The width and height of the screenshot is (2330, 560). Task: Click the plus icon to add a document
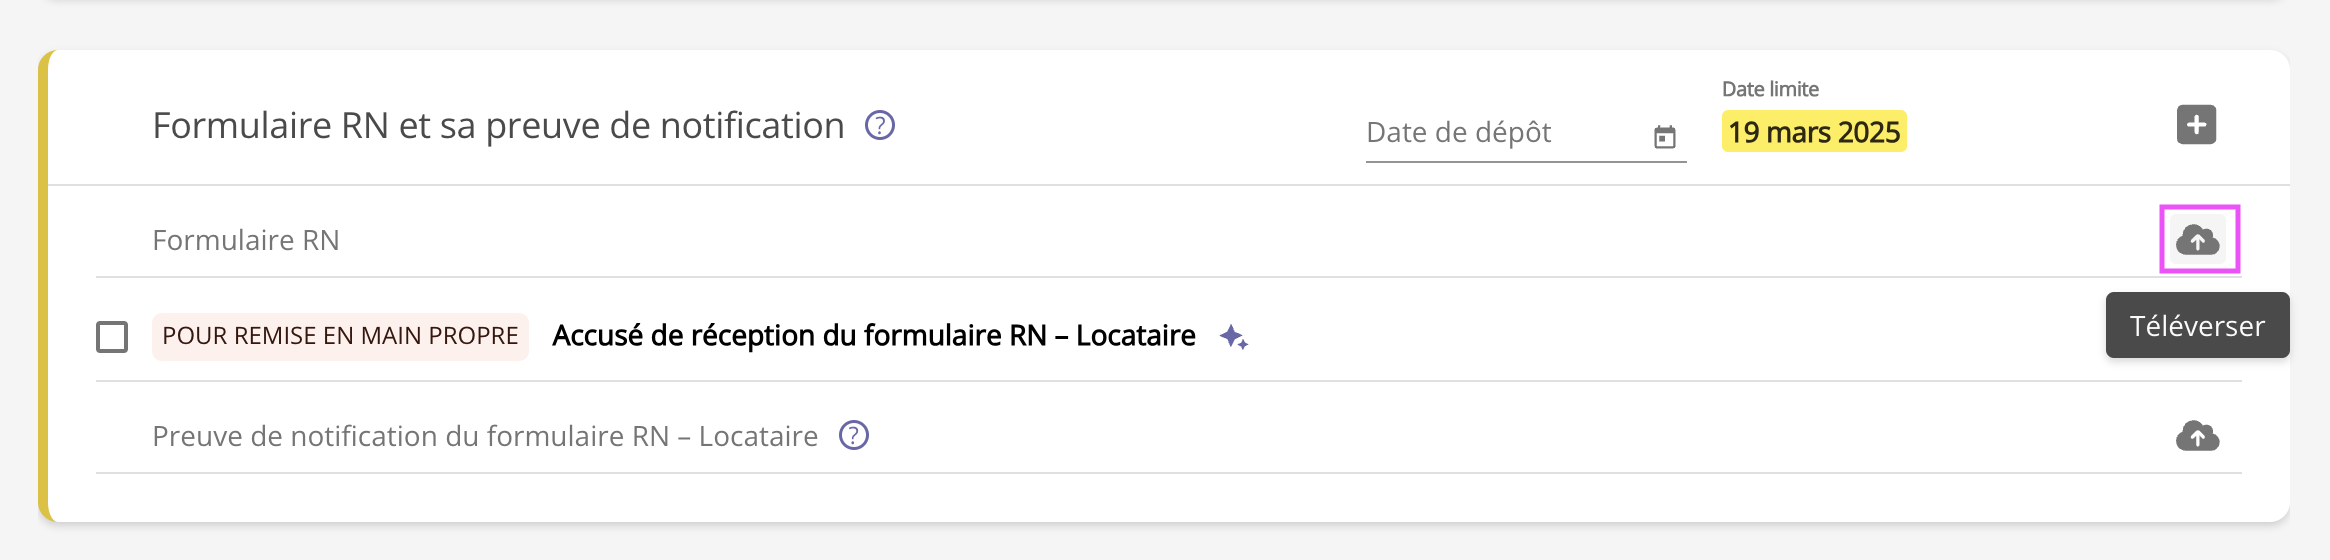[2196, 125]
